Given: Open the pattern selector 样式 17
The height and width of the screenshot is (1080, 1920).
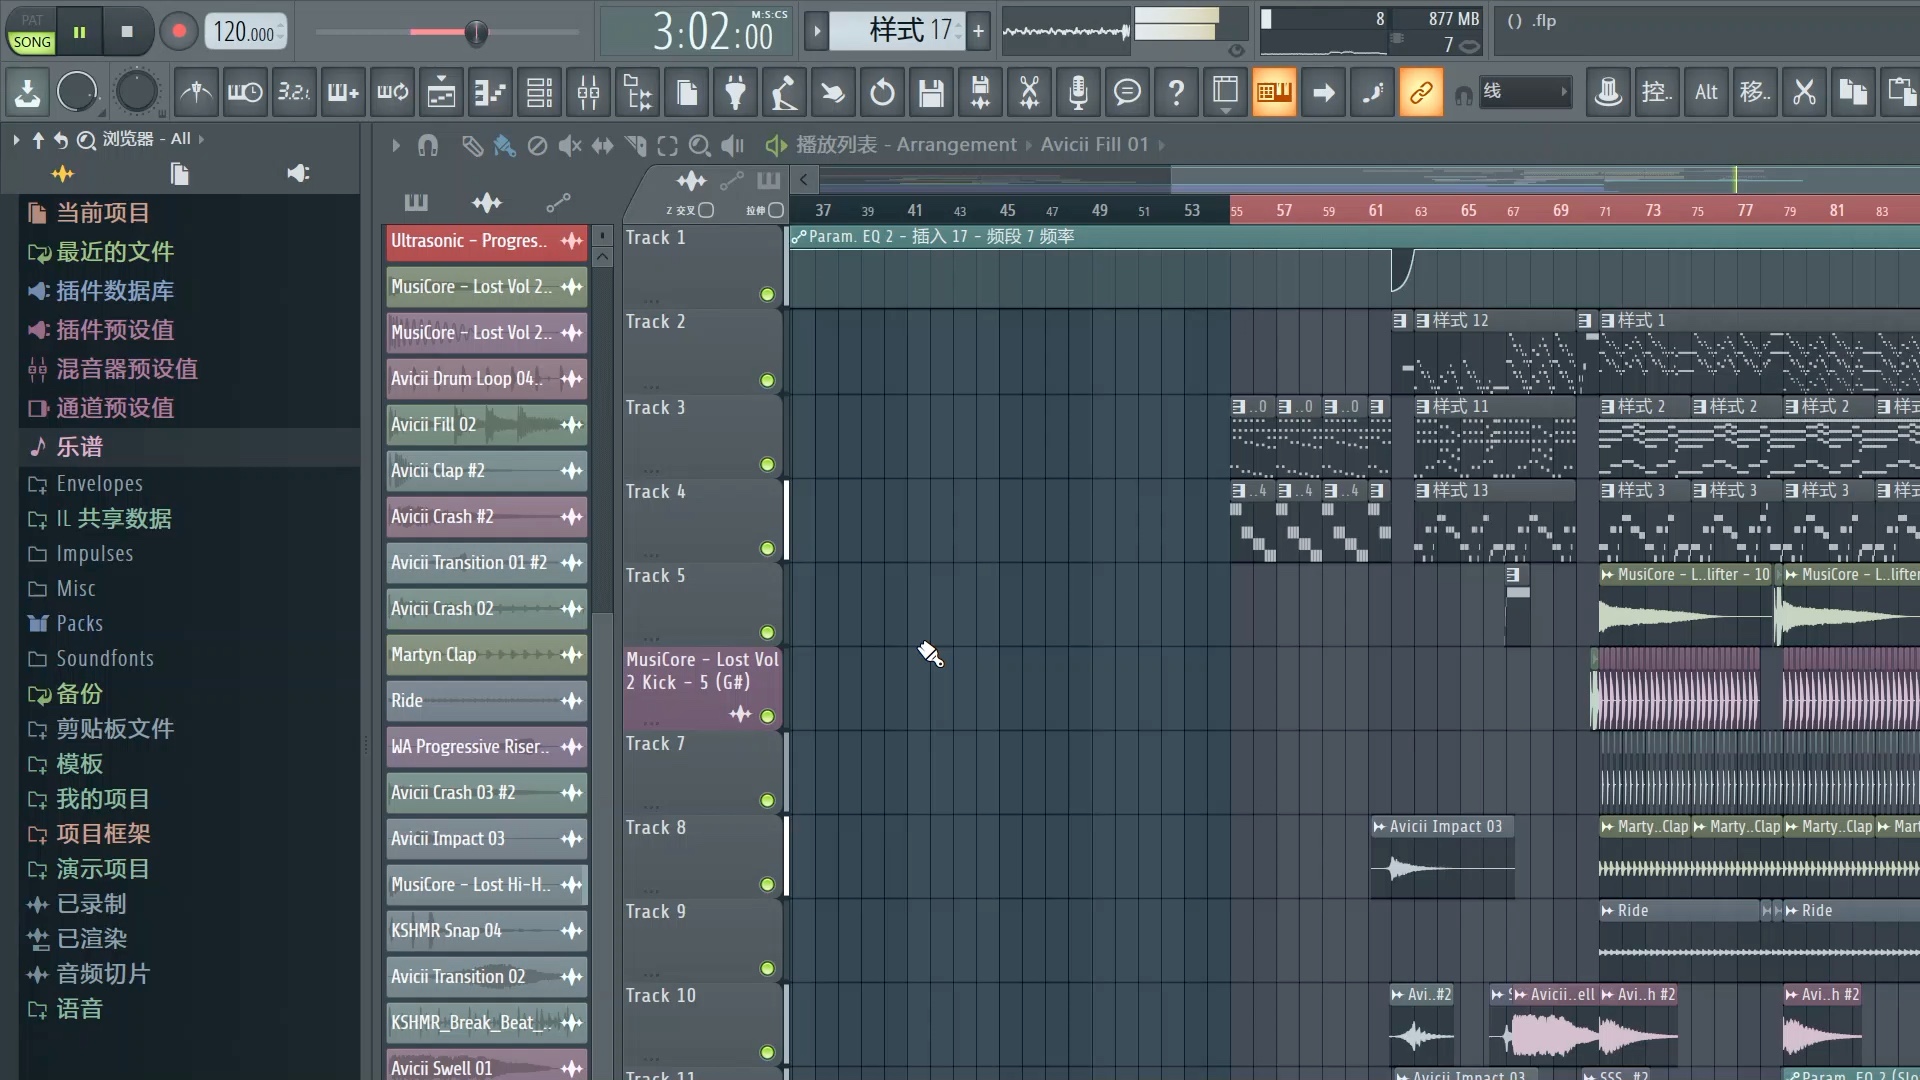Looking at the screenshot, I should [x=897, y=31].
